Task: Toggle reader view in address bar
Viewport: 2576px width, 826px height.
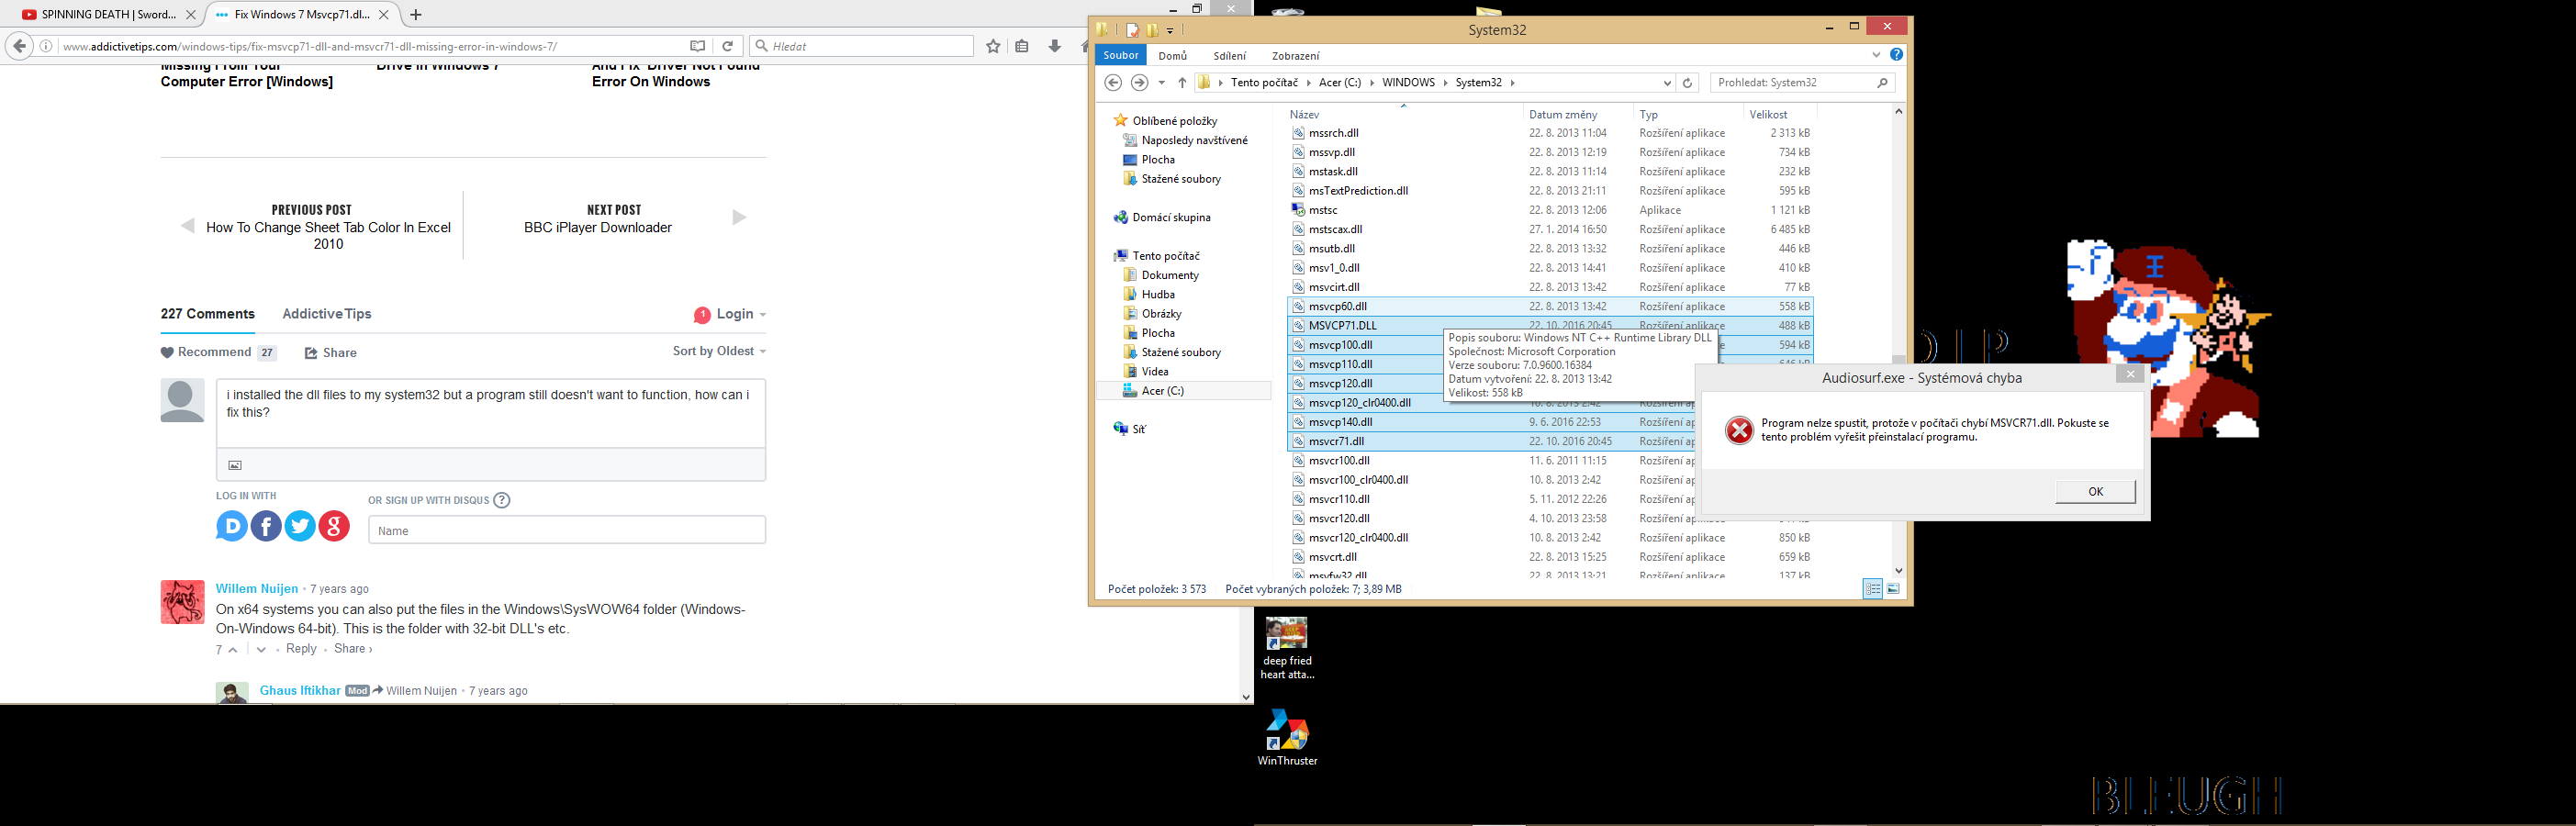Action: tap(697, 46)
